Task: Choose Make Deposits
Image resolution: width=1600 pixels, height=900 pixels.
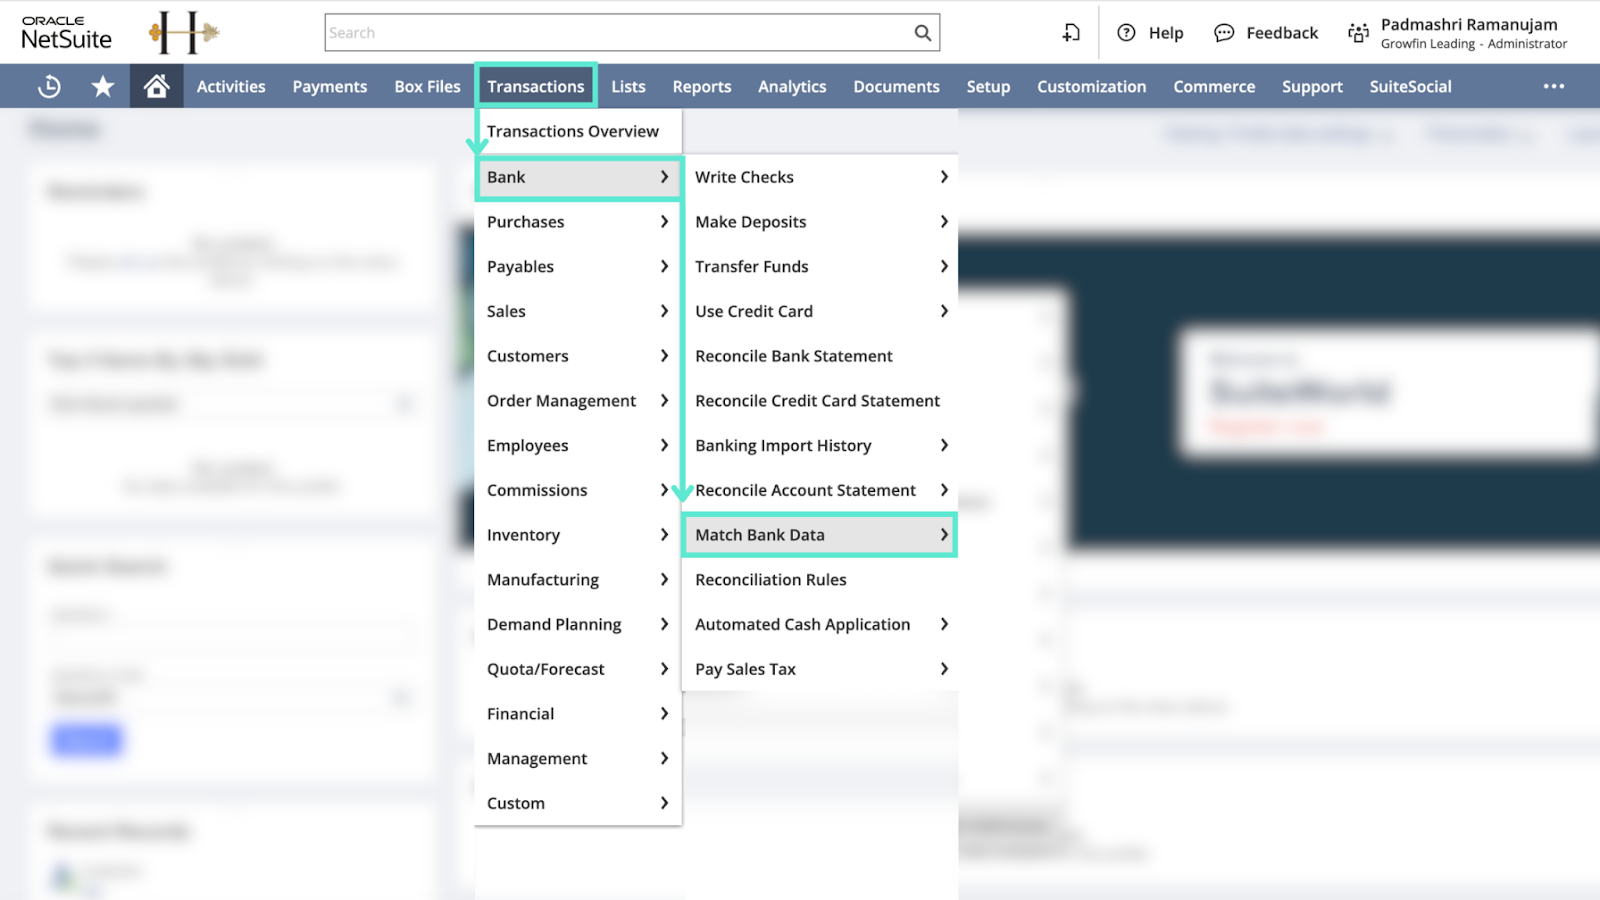Action: coord(820,222)
